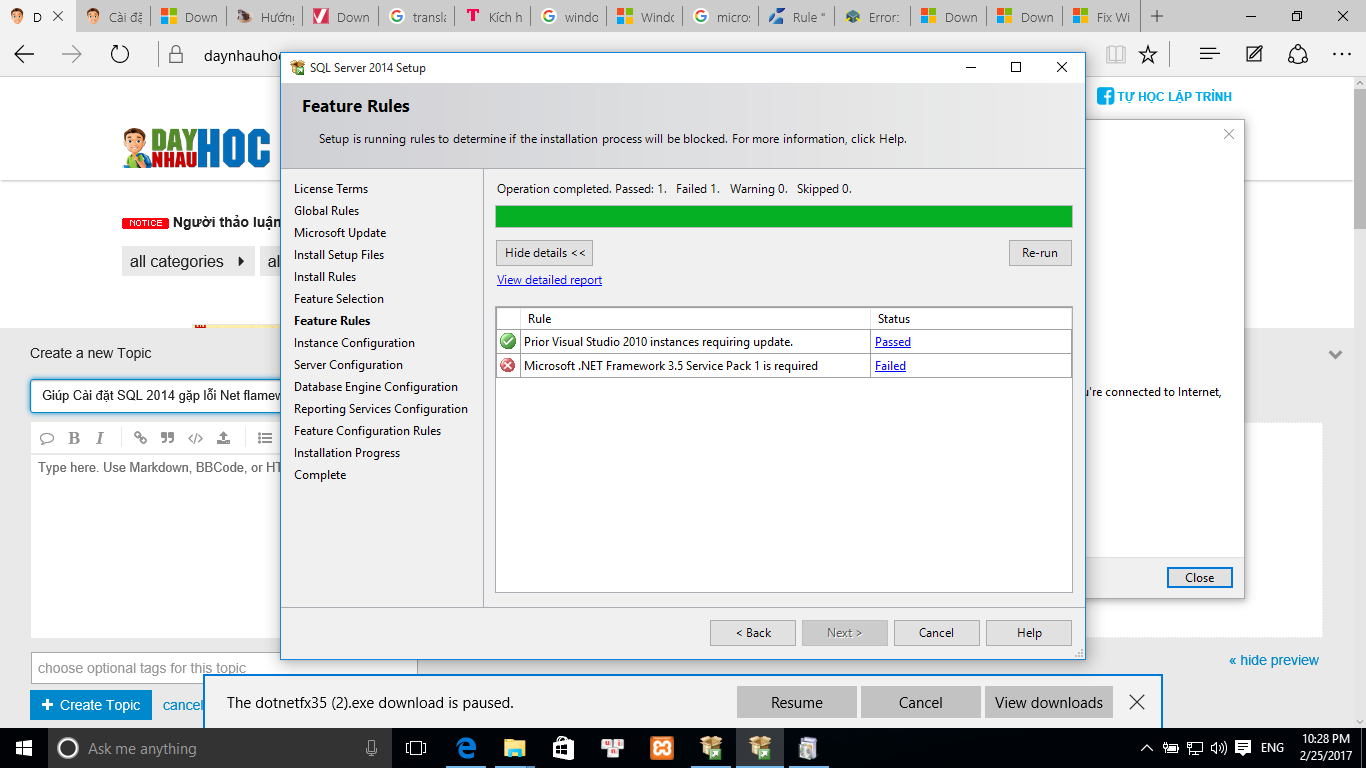Click the Italic formatting icon in editor
Screen dimensions: 1366x768
pos(100,438)
